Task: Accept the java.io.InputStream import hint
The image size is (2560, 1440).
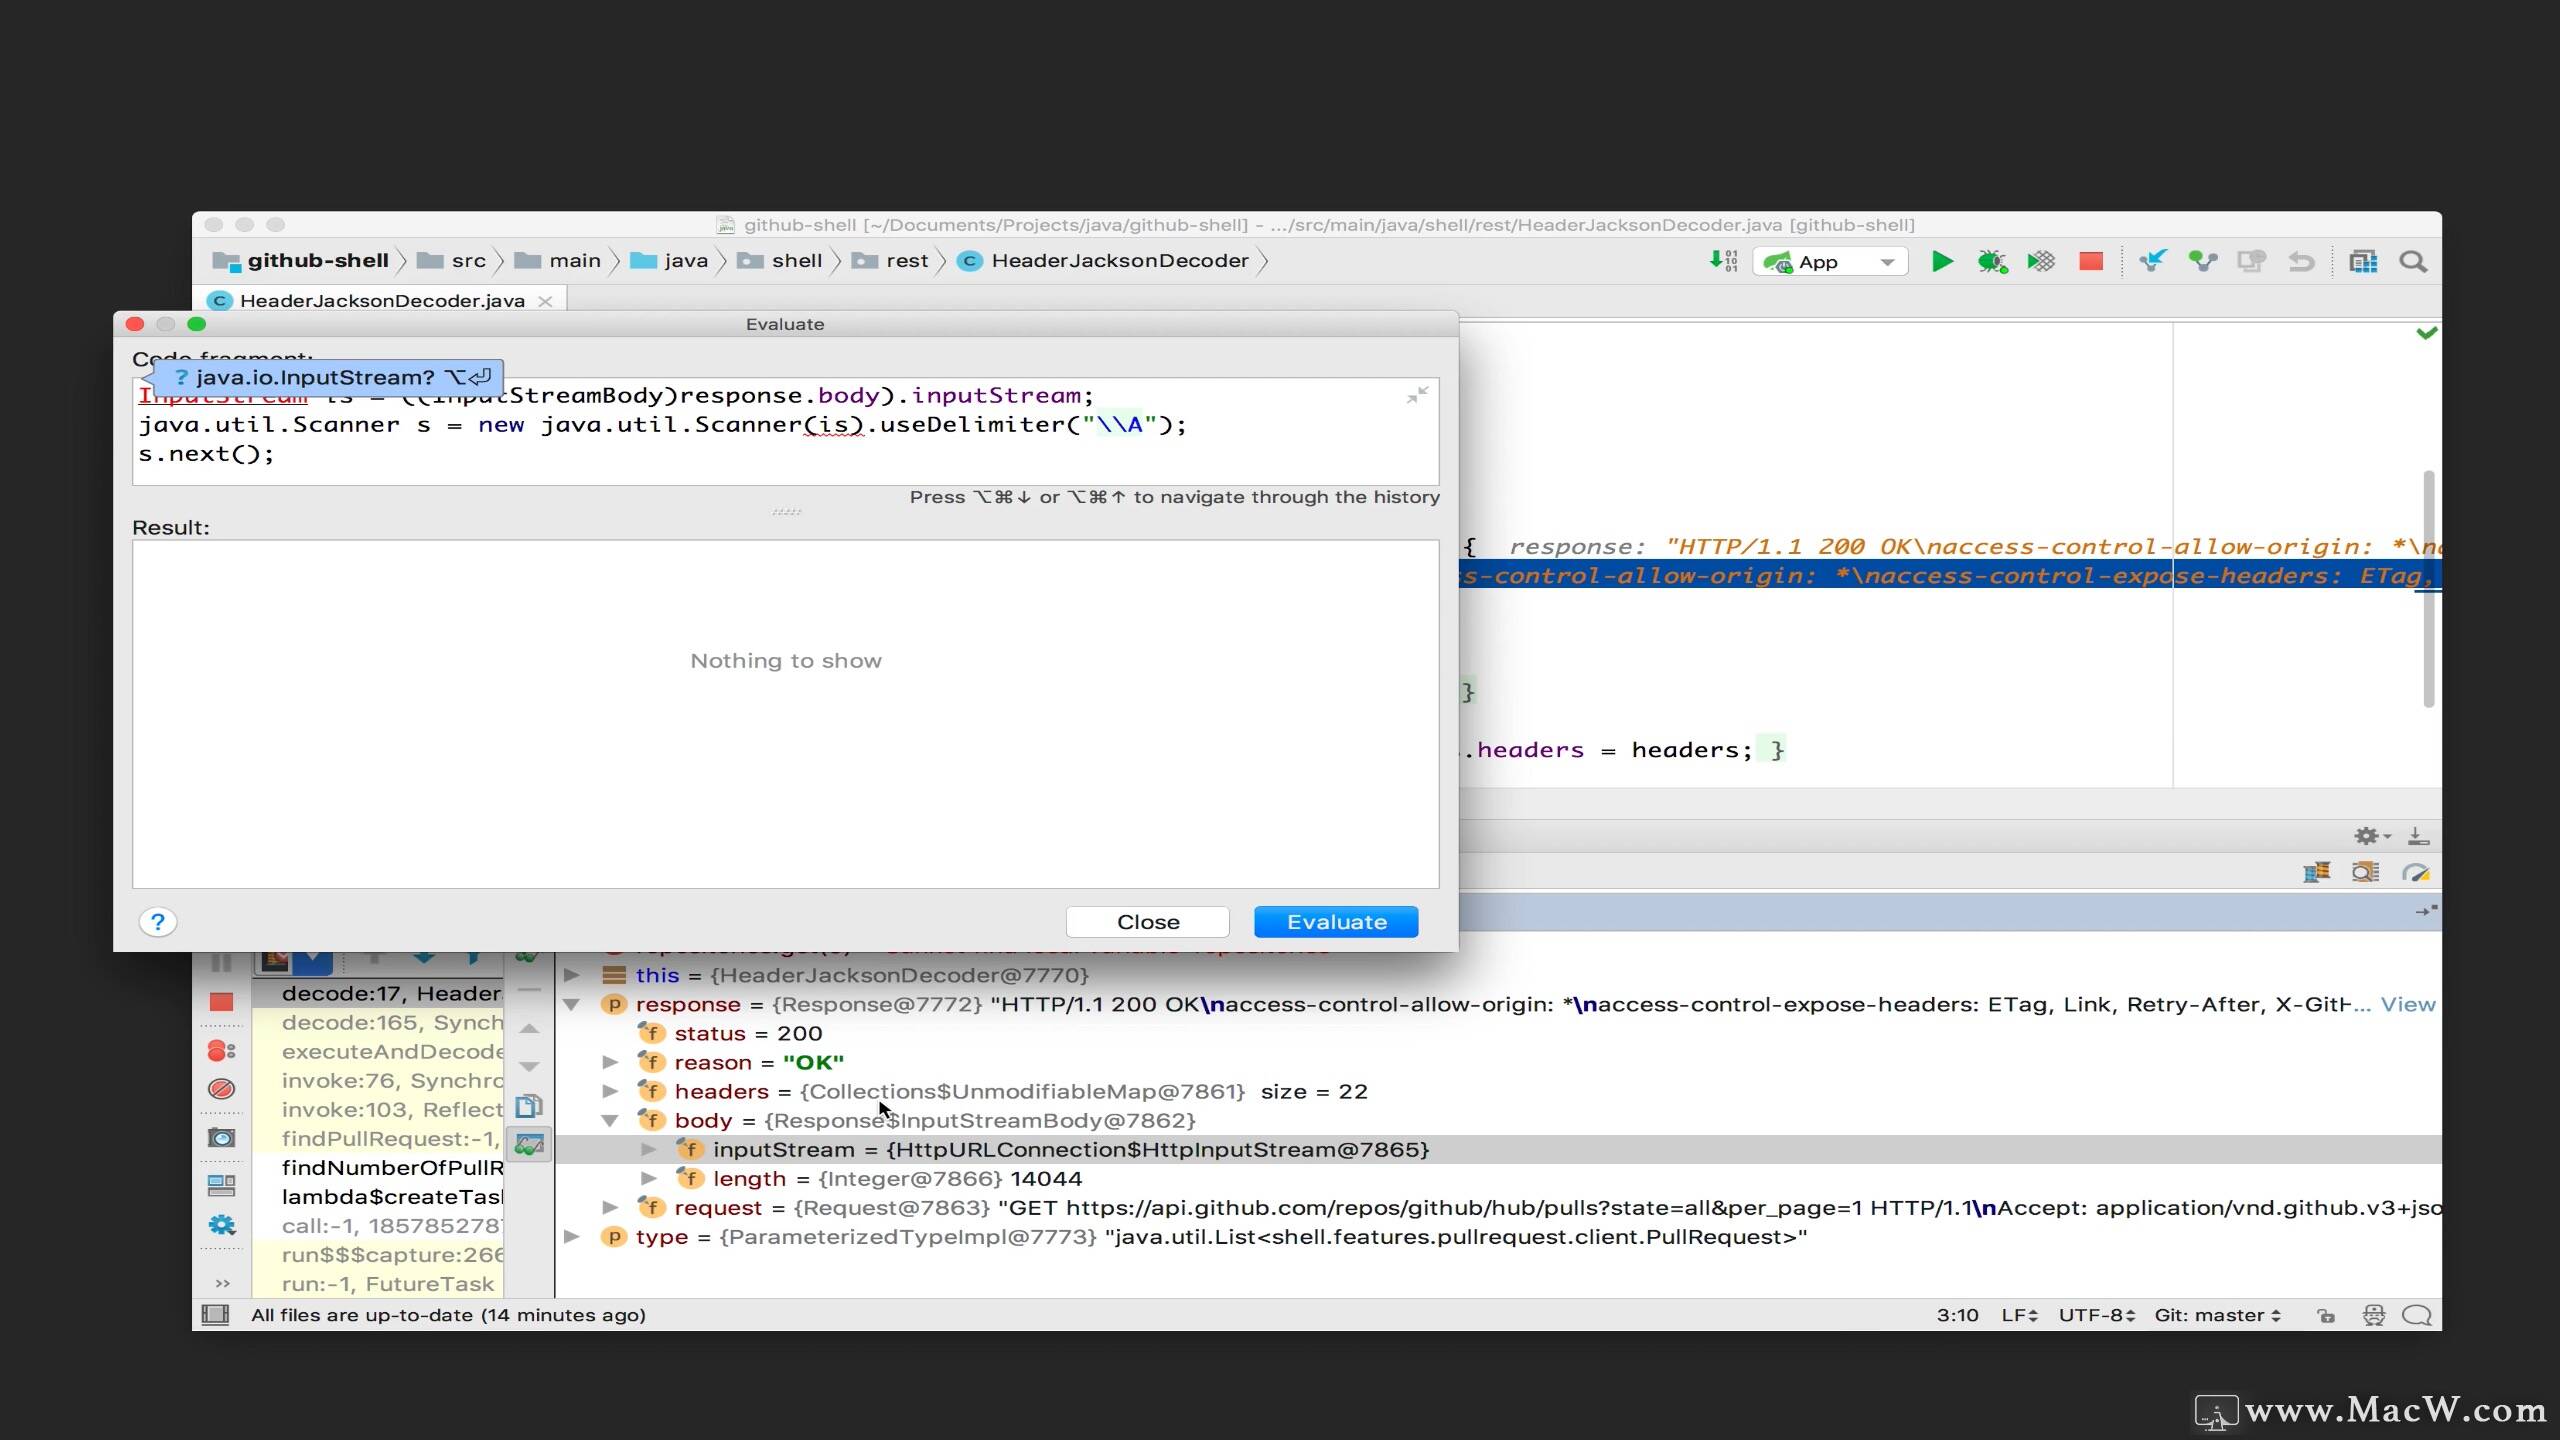Action: pos(329,377)
